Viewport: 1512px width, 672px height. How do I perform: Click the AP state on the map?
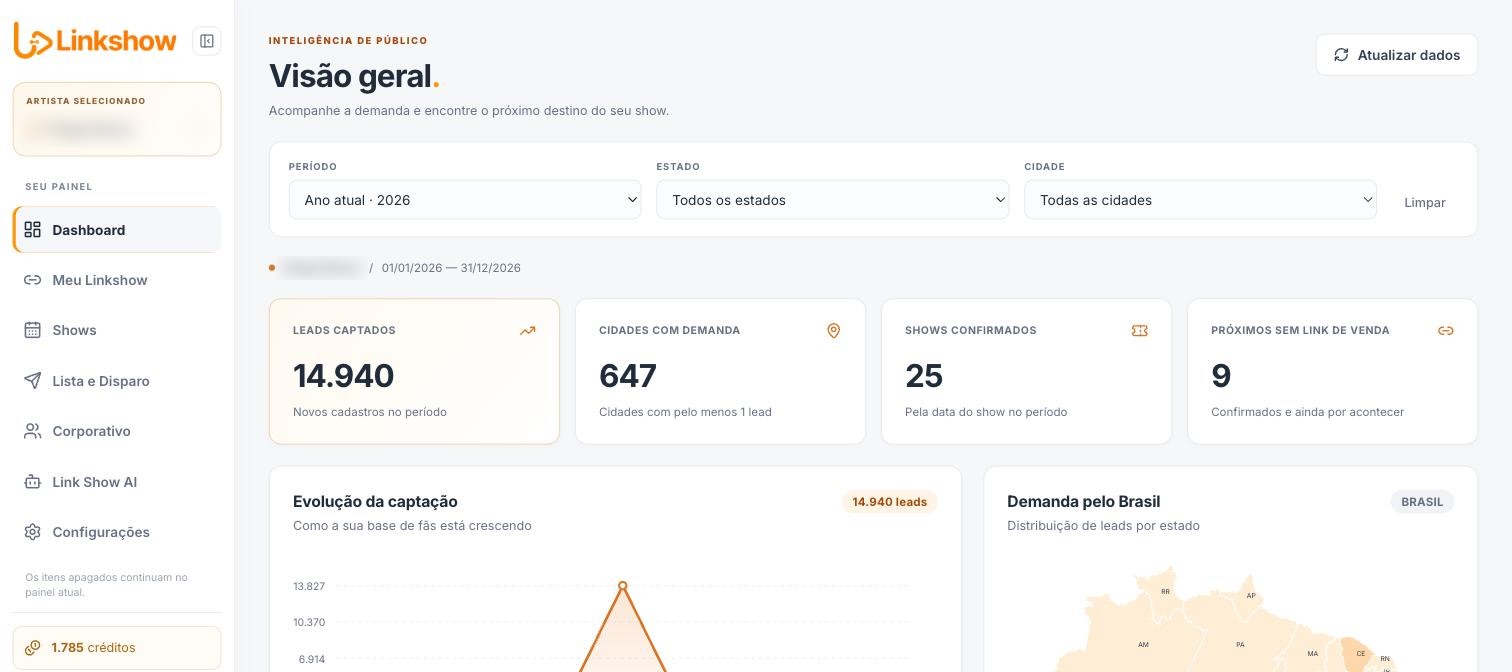coord(1251,596)
